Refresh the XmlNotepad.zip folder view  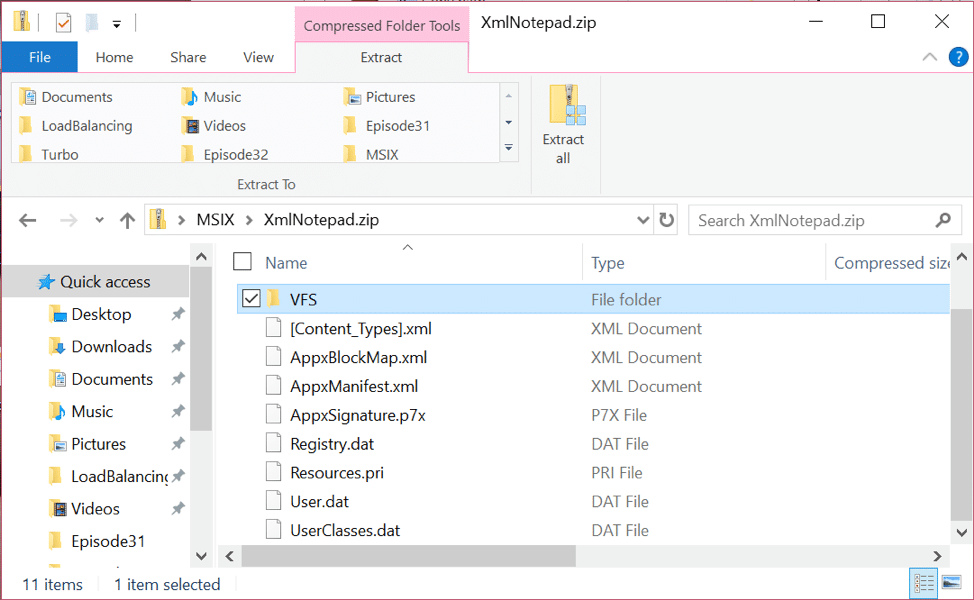click(x=667, y=220)
